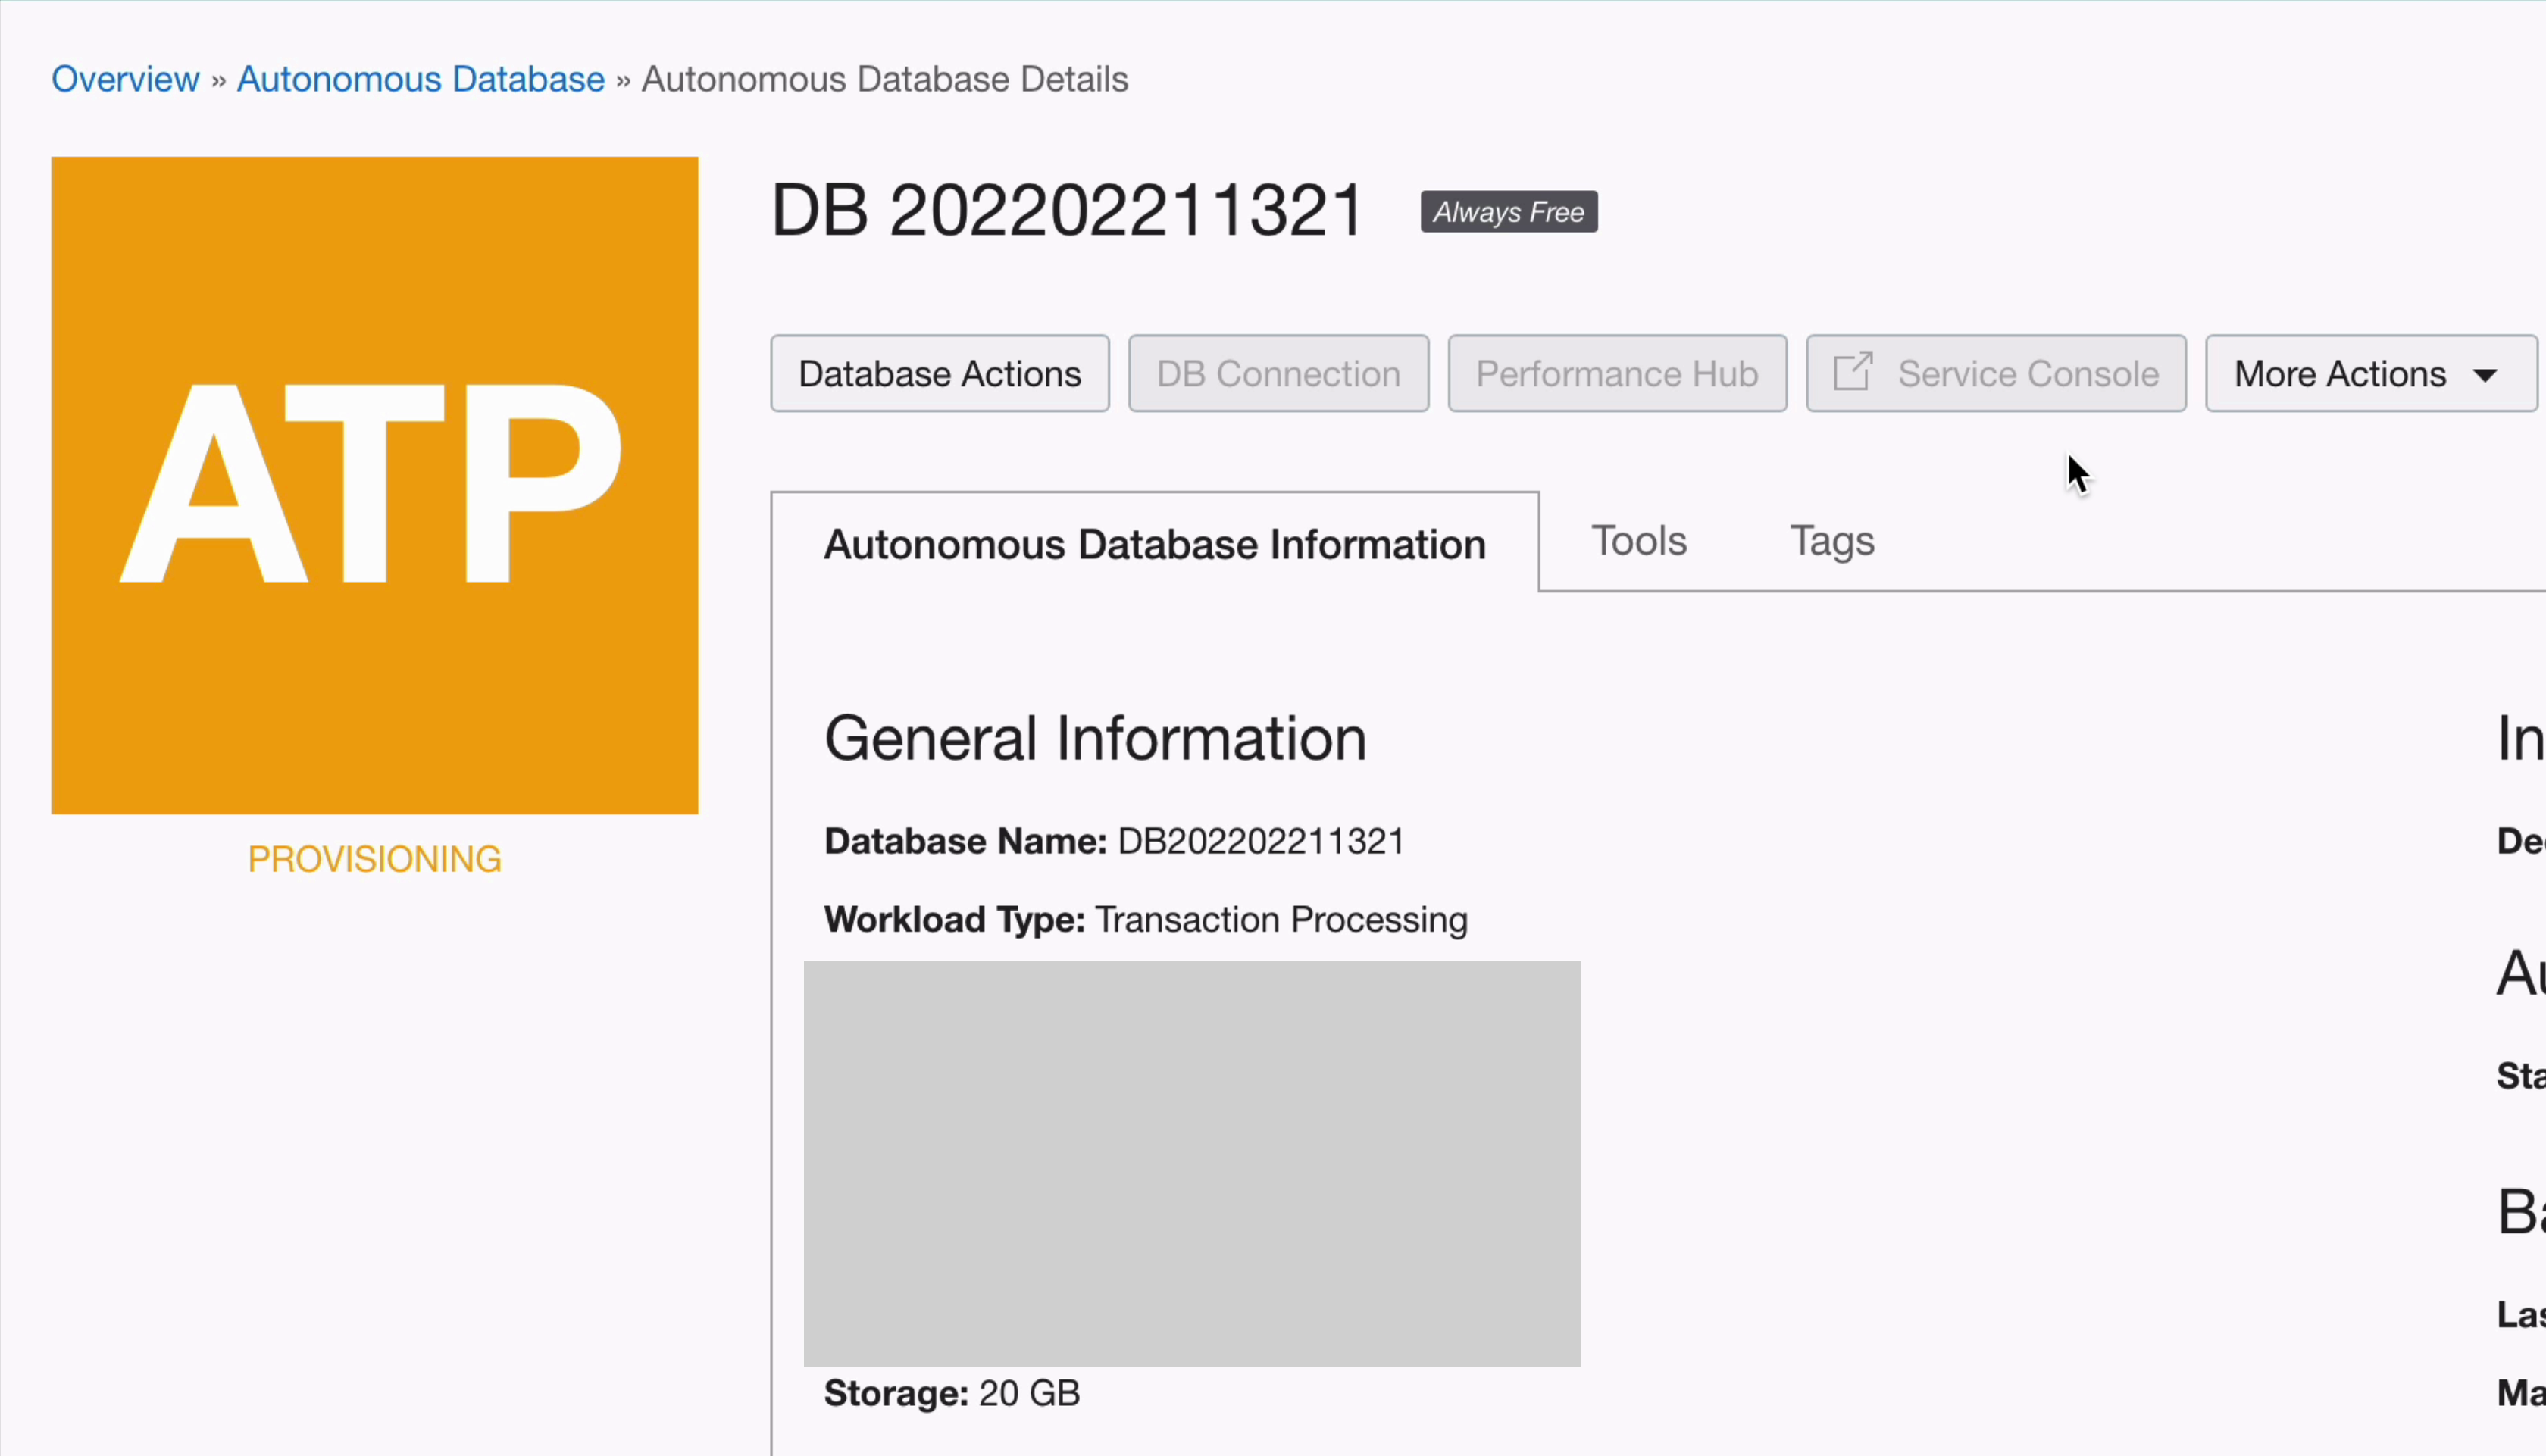Open the Performance Hub

click(1616, 374)
